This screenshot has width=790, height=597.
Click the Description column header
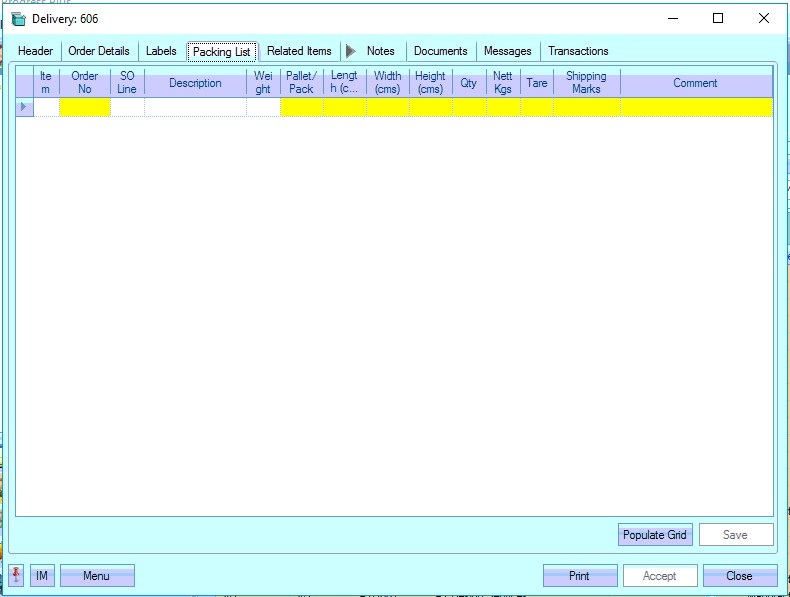point(195,83)
